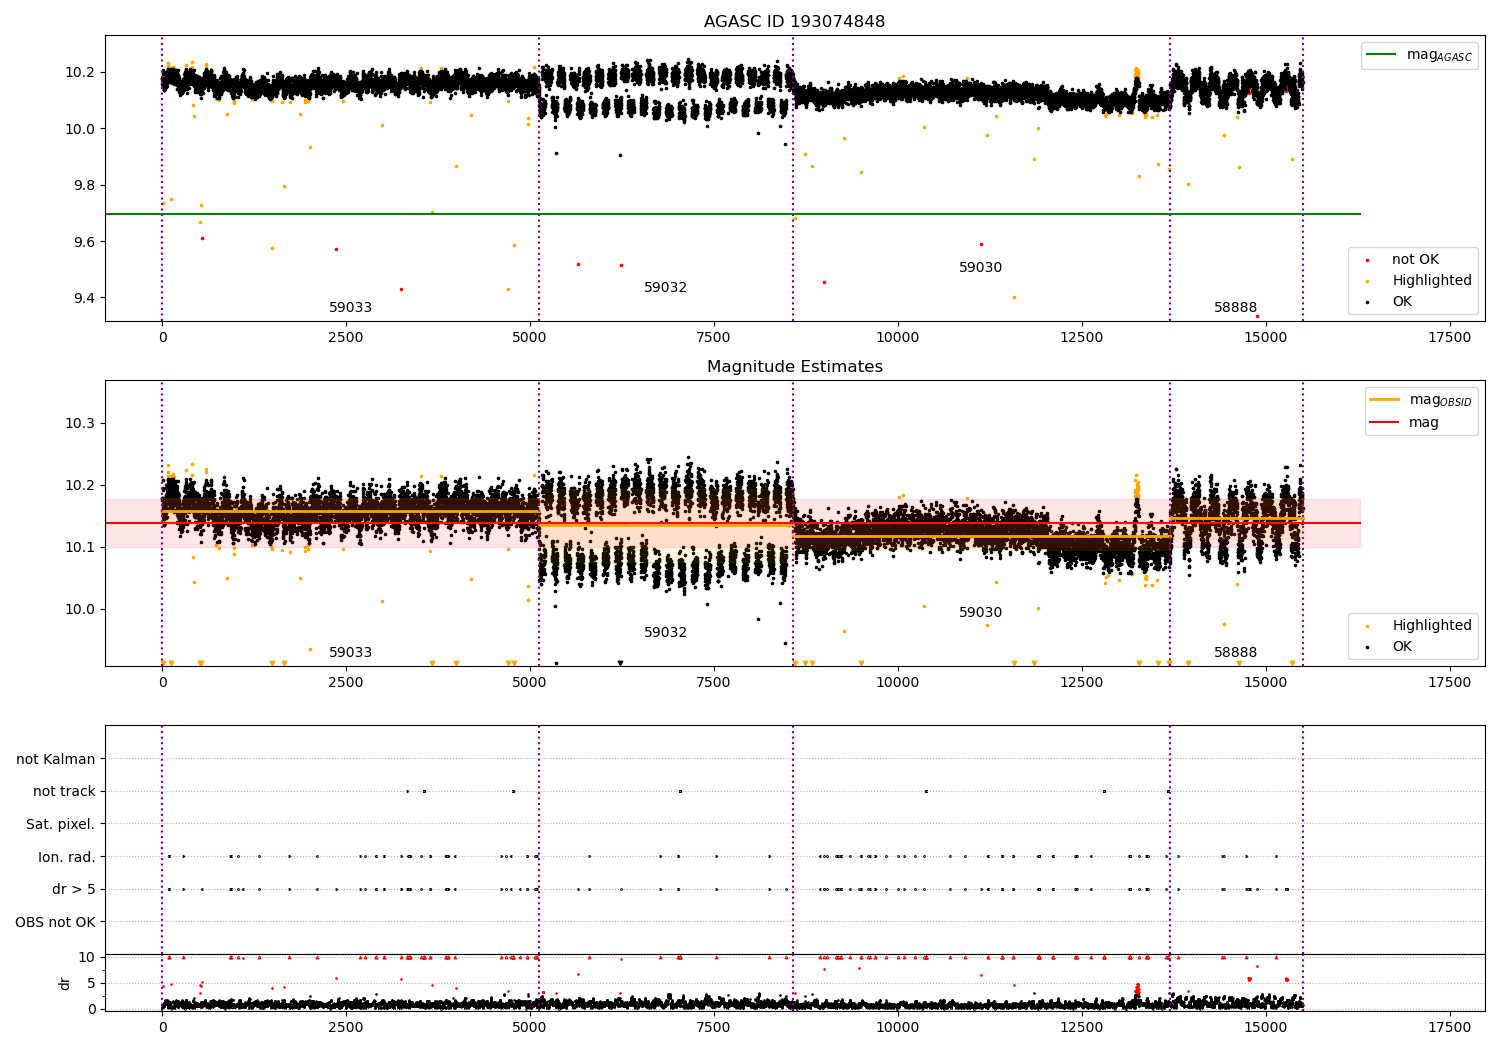Click the 15000 x-tick under bottom plot
The width and height of the screenshot is (1500, 1050).
point(1265,1026)
